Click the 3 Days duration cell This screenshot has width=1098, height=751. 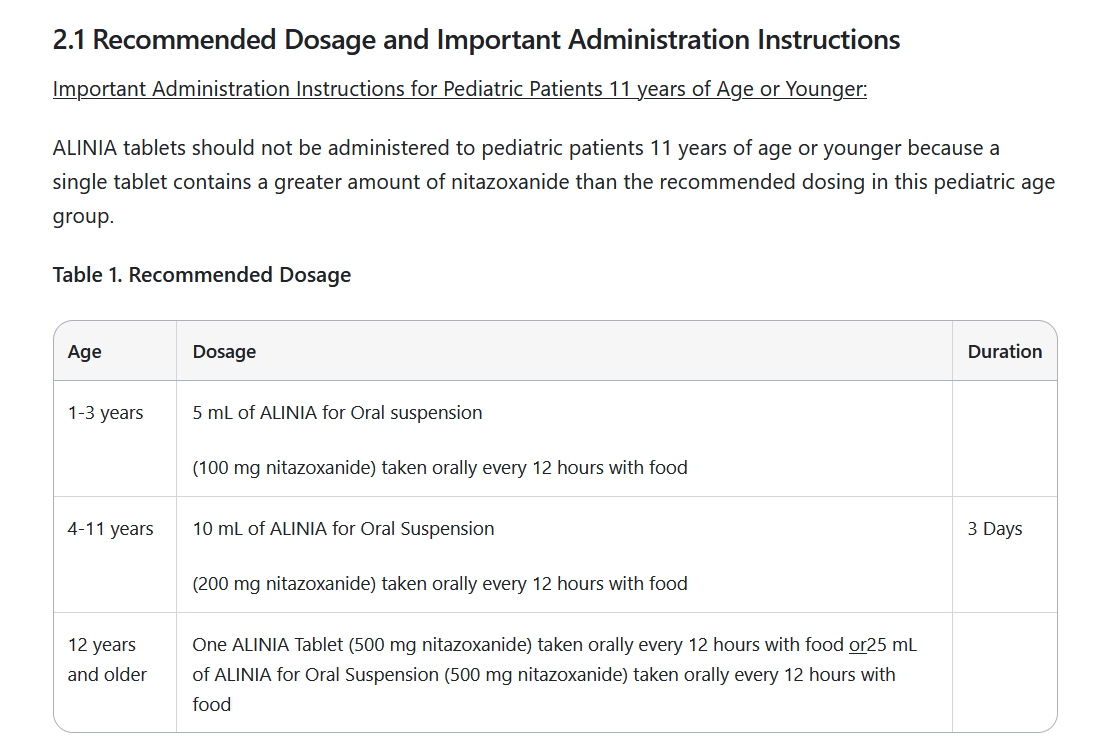click(995, 529)
